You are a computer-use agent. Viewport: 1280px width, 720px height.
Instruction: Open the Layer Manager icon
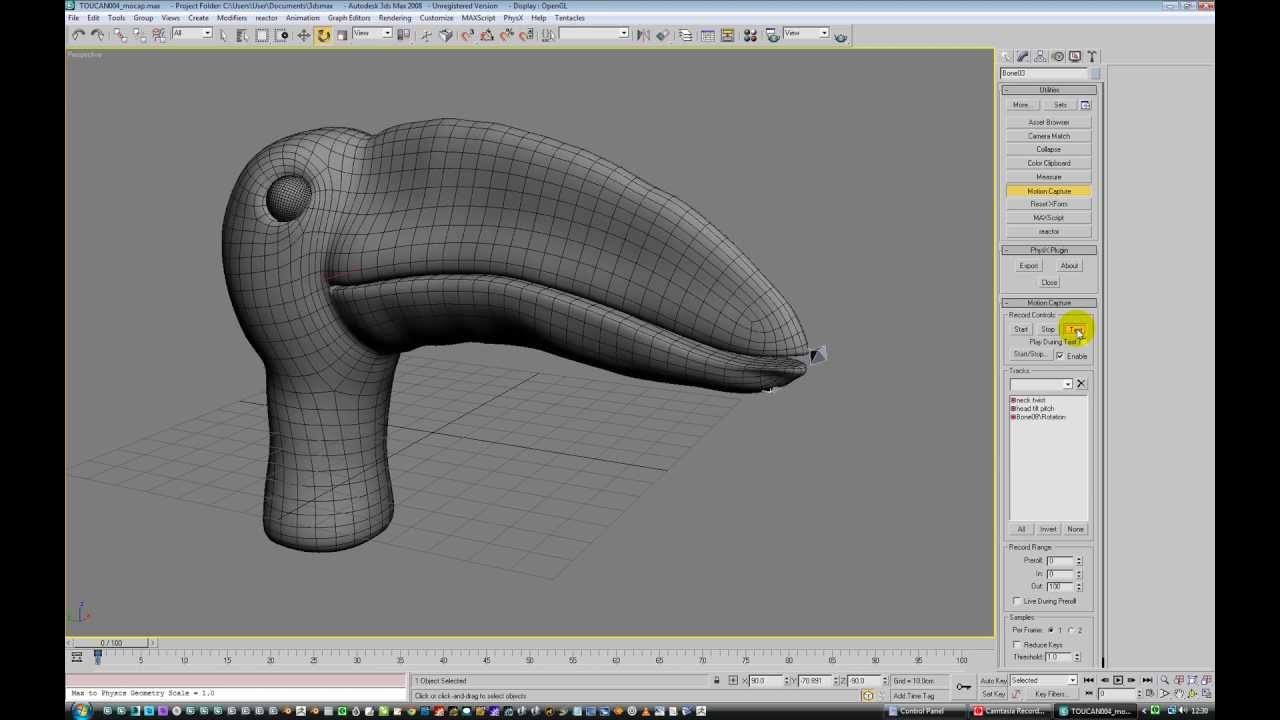[685, 35]
